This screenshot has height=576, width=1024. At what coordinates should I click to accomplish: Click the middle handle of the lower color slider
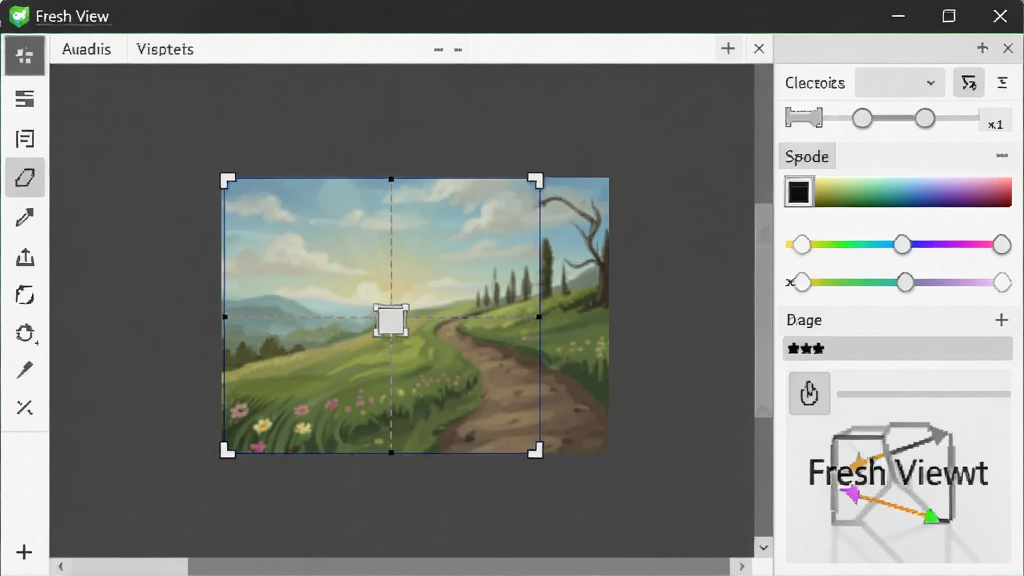905,282
